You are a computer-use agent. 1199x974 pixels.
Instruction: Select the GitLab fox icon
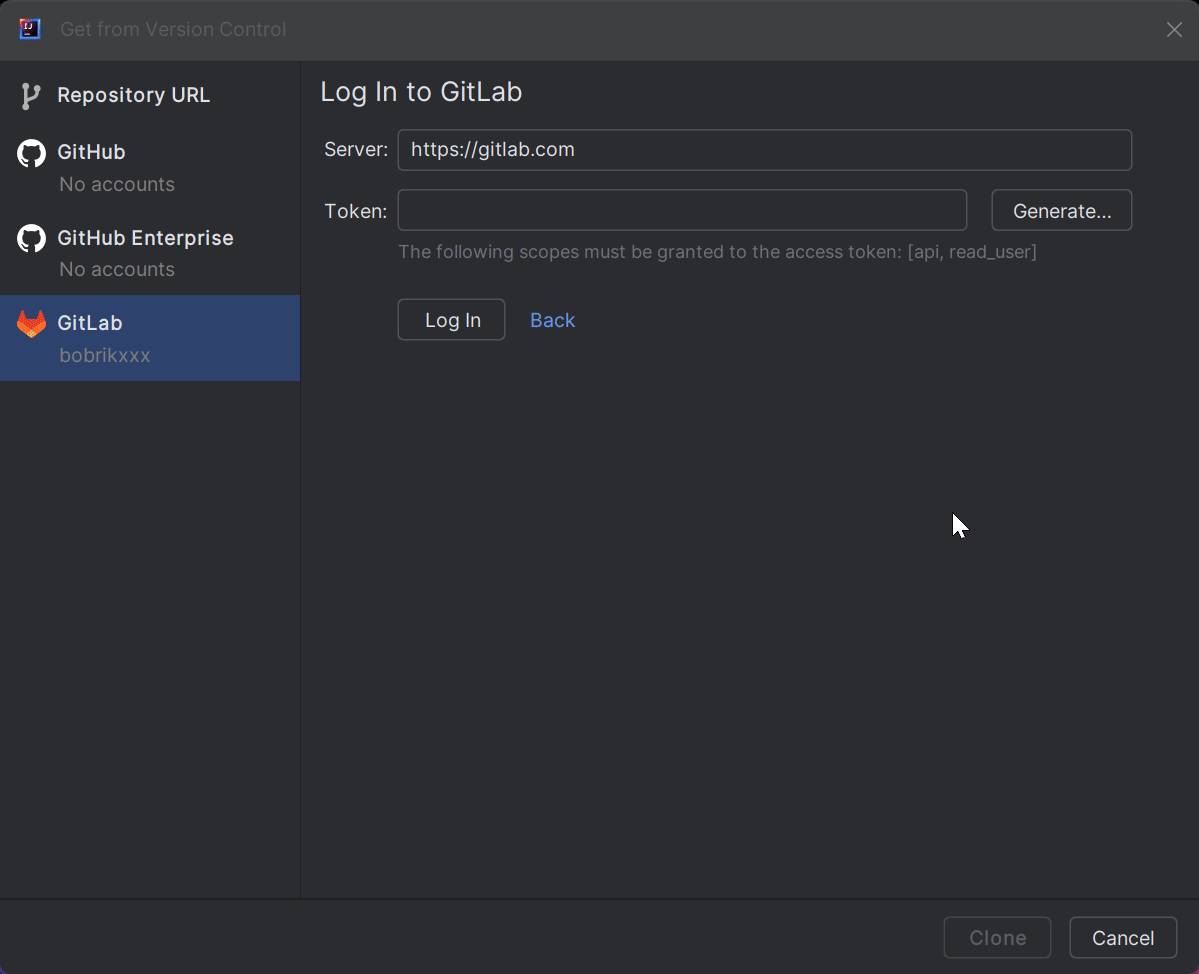click(31, 323)
